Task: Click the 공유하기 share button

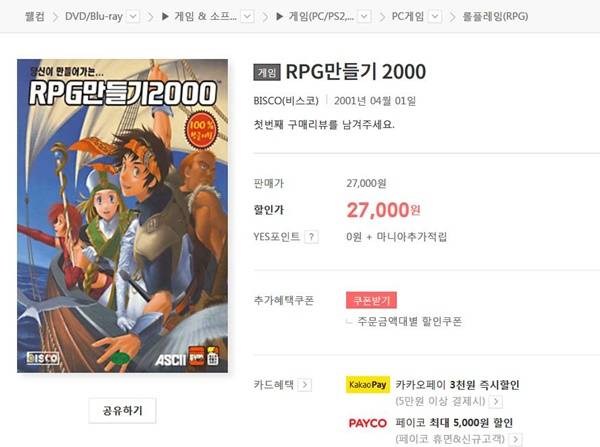Action: (x=122, y=411)
